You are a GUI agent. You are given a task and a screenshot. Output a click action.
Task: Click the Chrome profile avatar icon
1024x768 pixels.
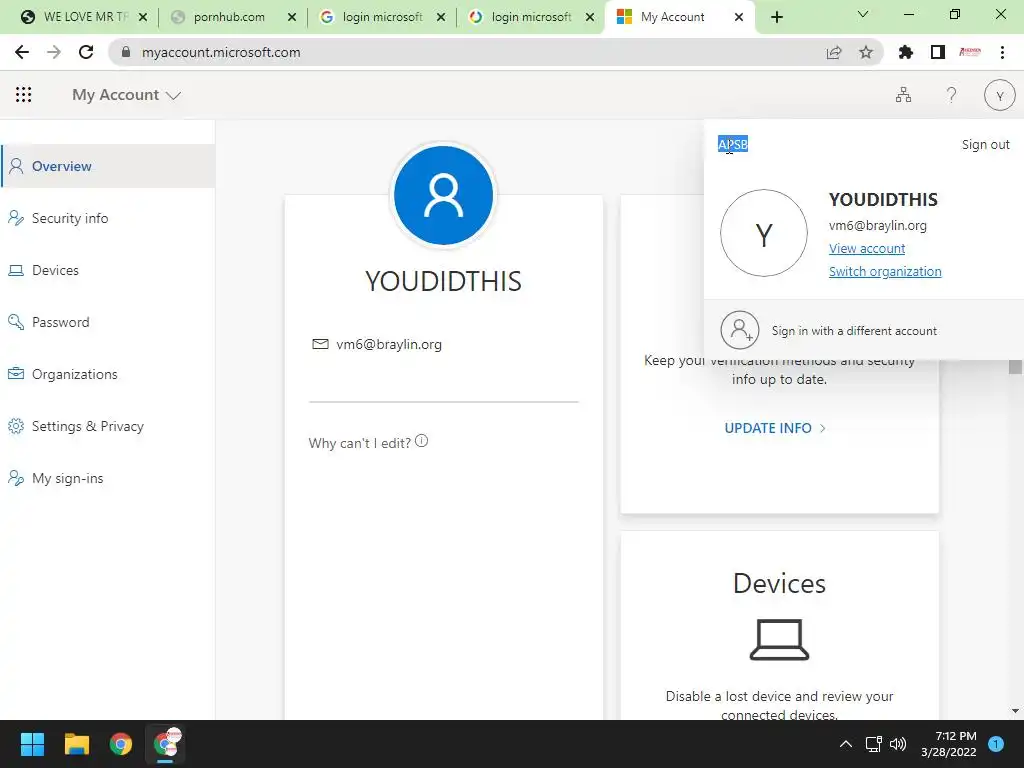970,52
